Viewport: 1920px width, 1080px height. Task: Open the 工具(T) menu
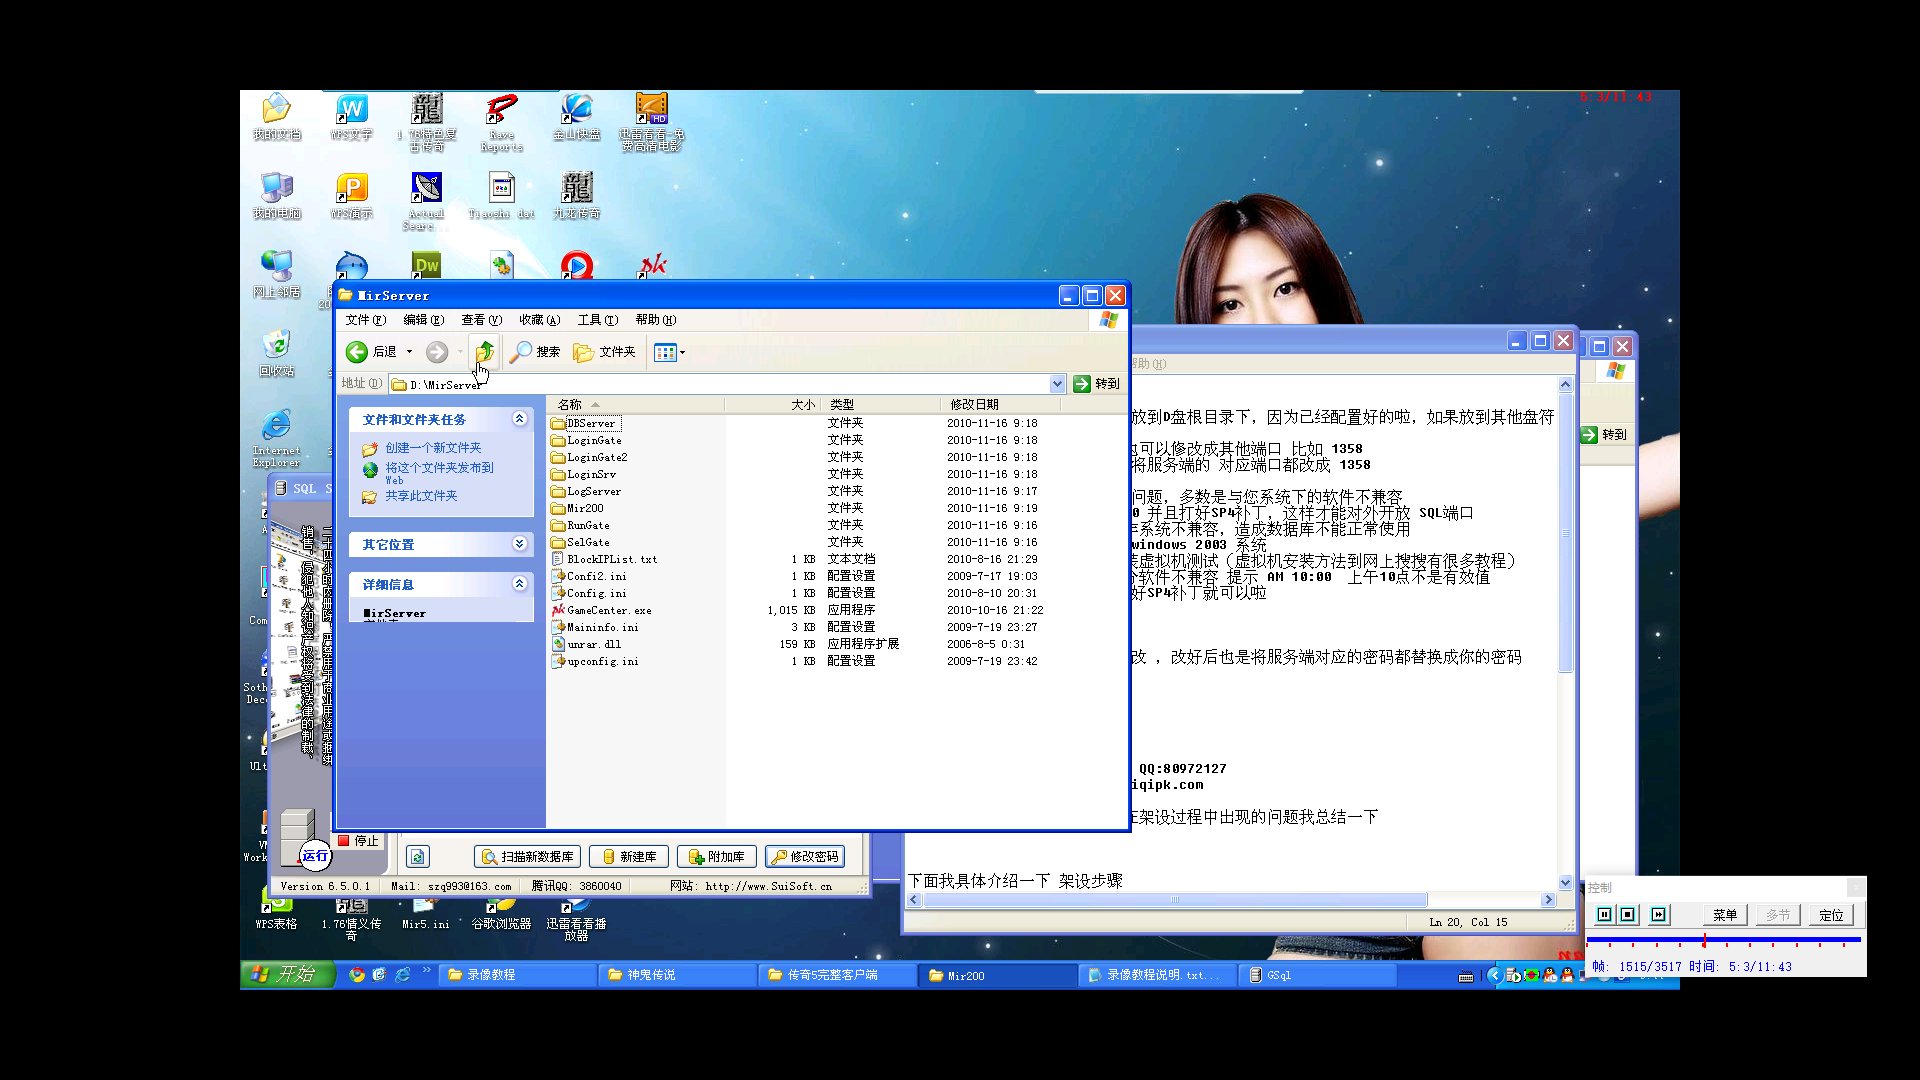pyautogui.click(x=597, y=320)
